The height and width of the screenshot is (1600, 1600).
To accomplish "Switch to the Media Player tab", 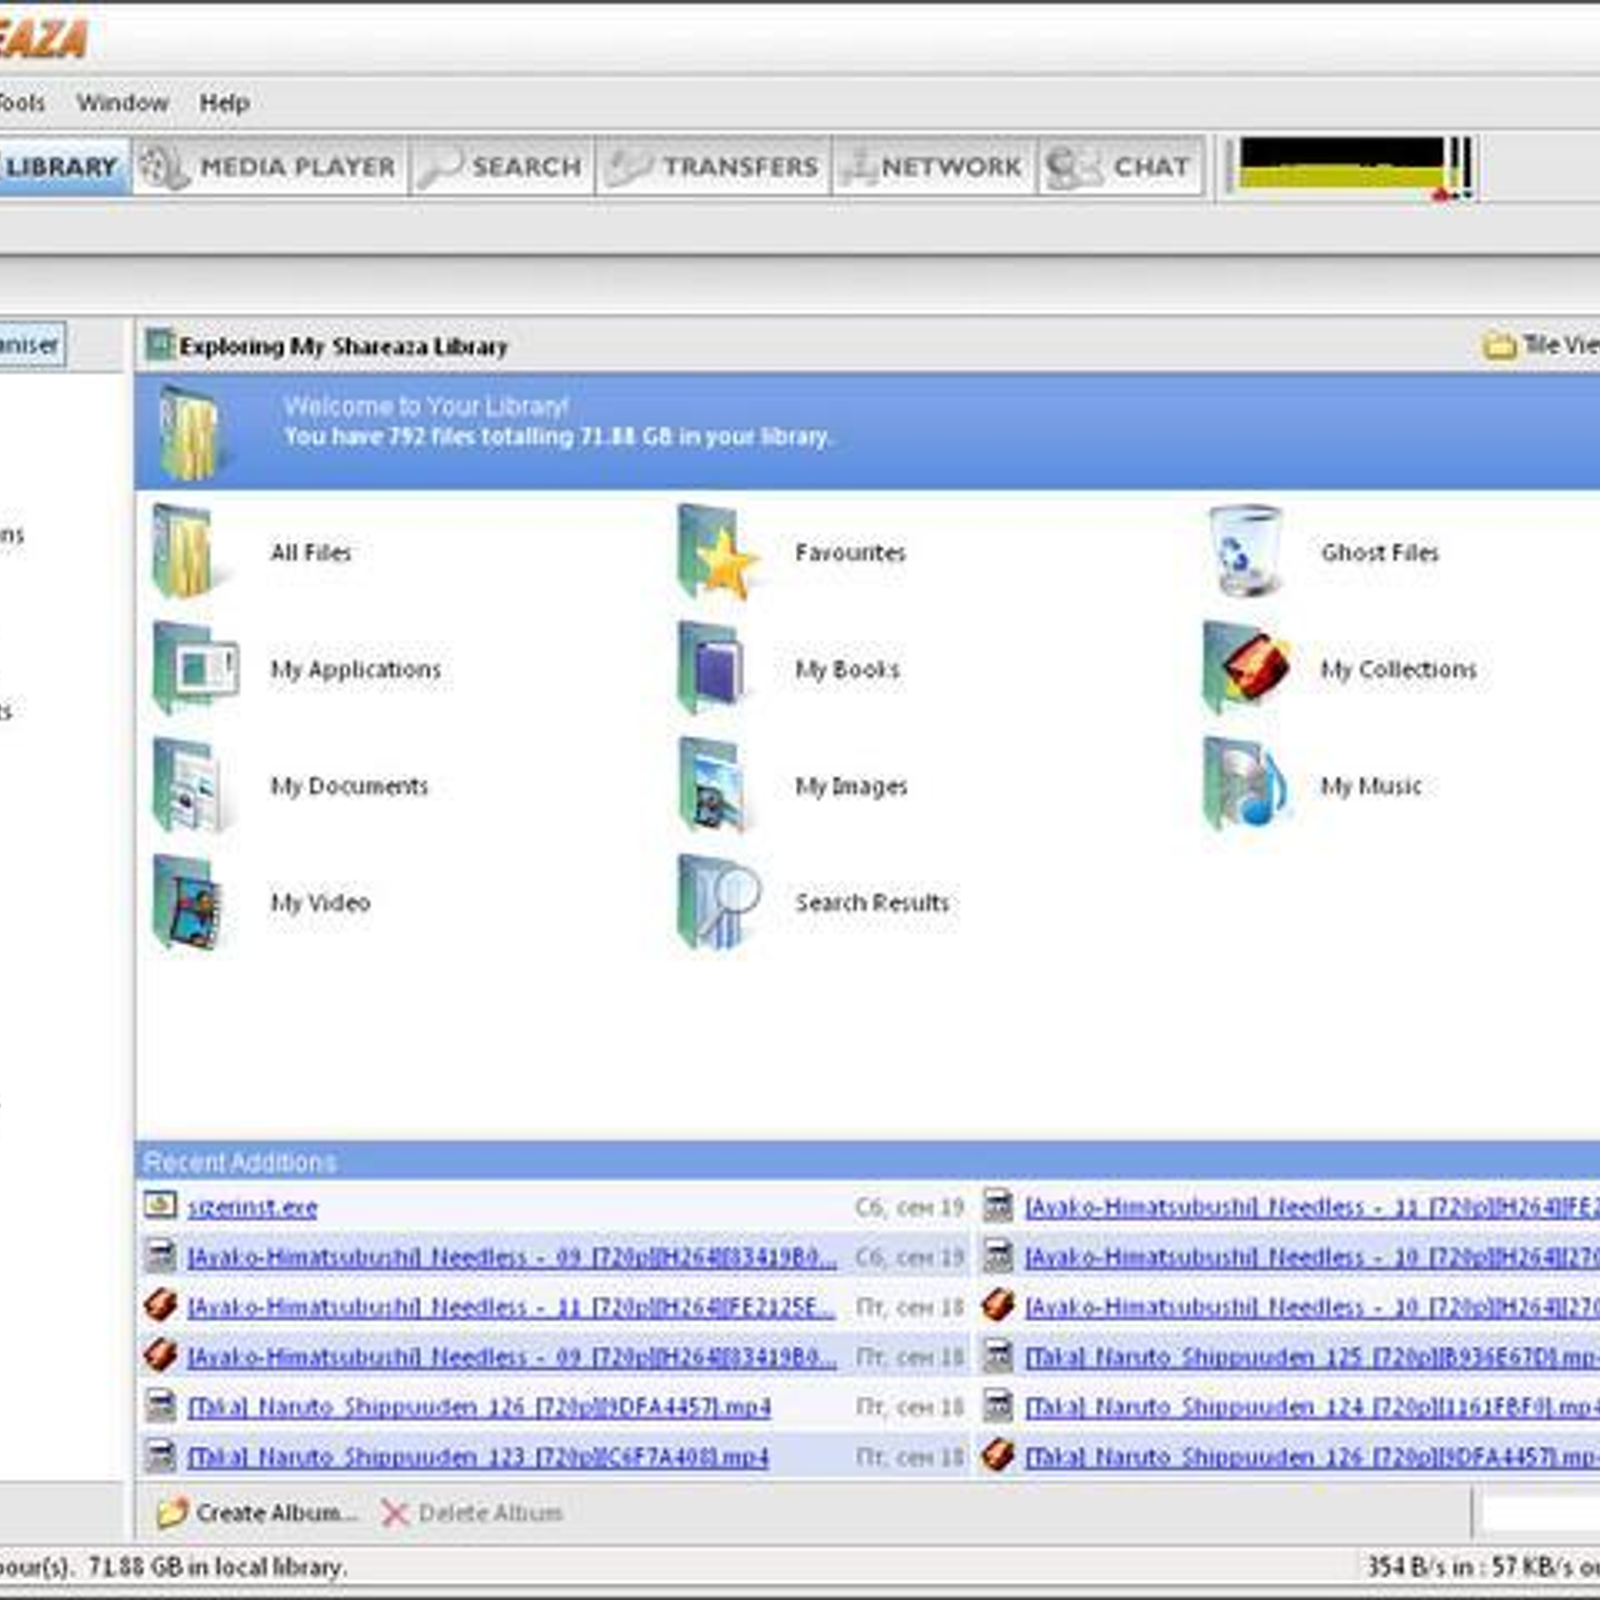I will (269, 166).
